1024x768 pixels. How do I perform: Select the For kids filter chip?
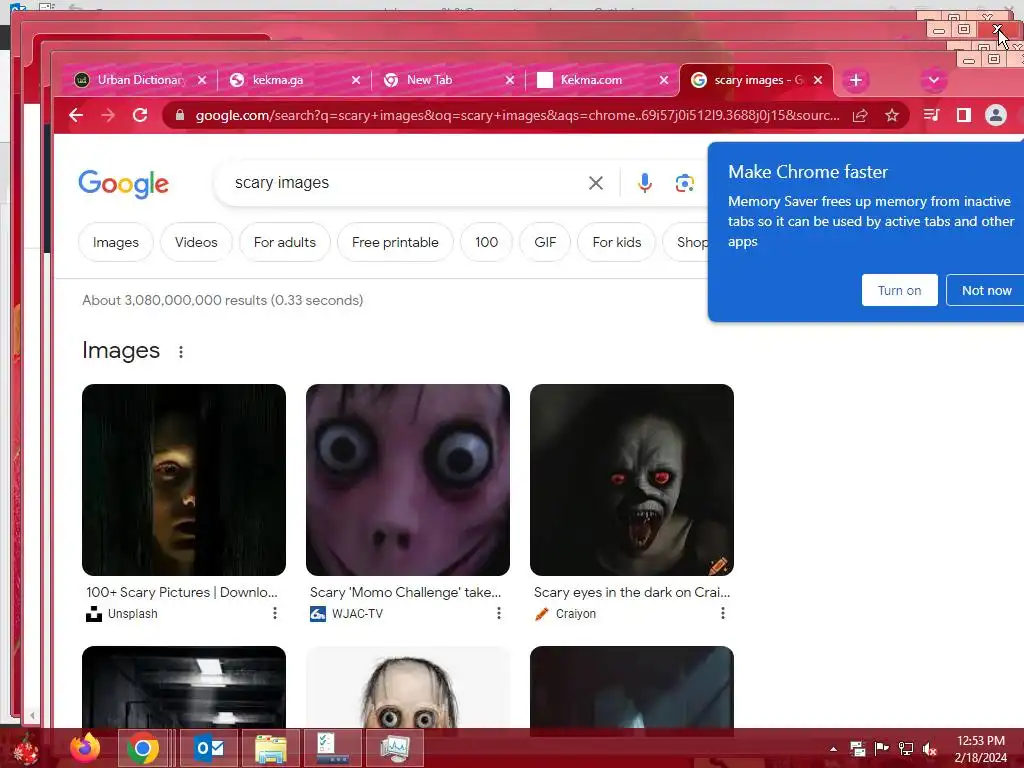pos(616,242)
